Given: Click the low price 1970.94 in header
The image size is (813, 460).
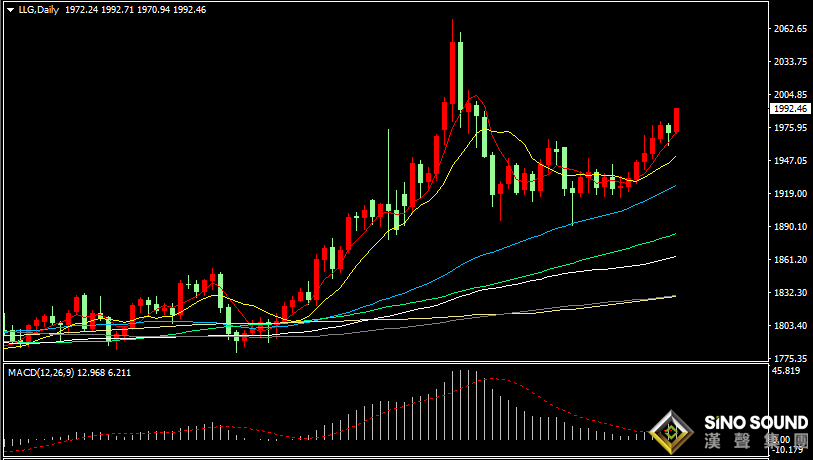Looking at the screenshot, I should 153,10.
